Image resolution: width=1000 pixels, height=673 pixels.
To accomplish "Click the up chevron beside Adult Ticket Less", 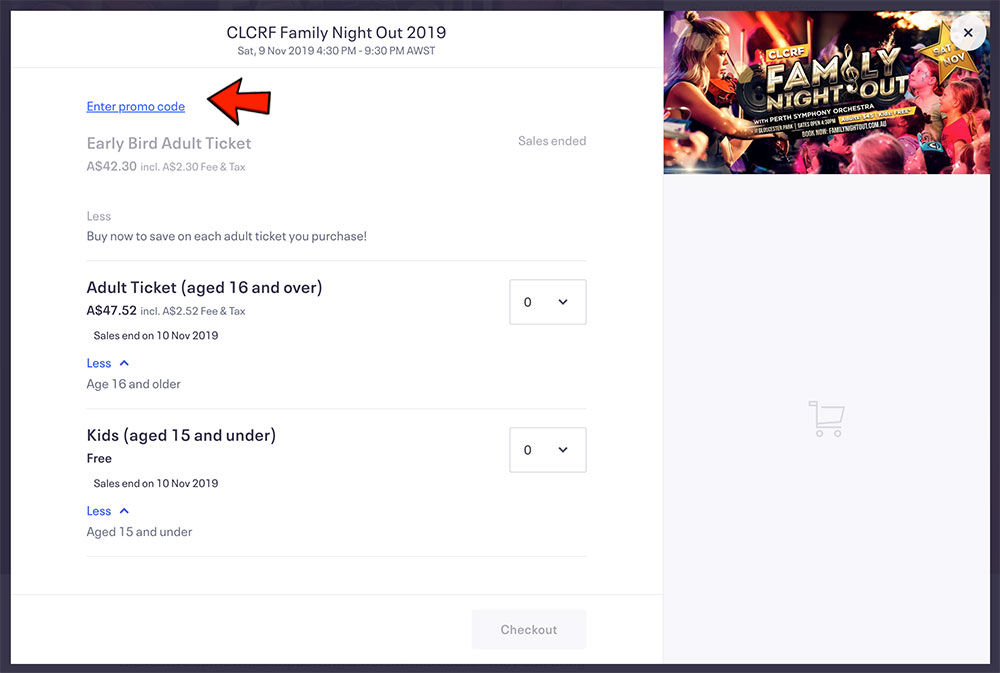I will tap(124, 363).
